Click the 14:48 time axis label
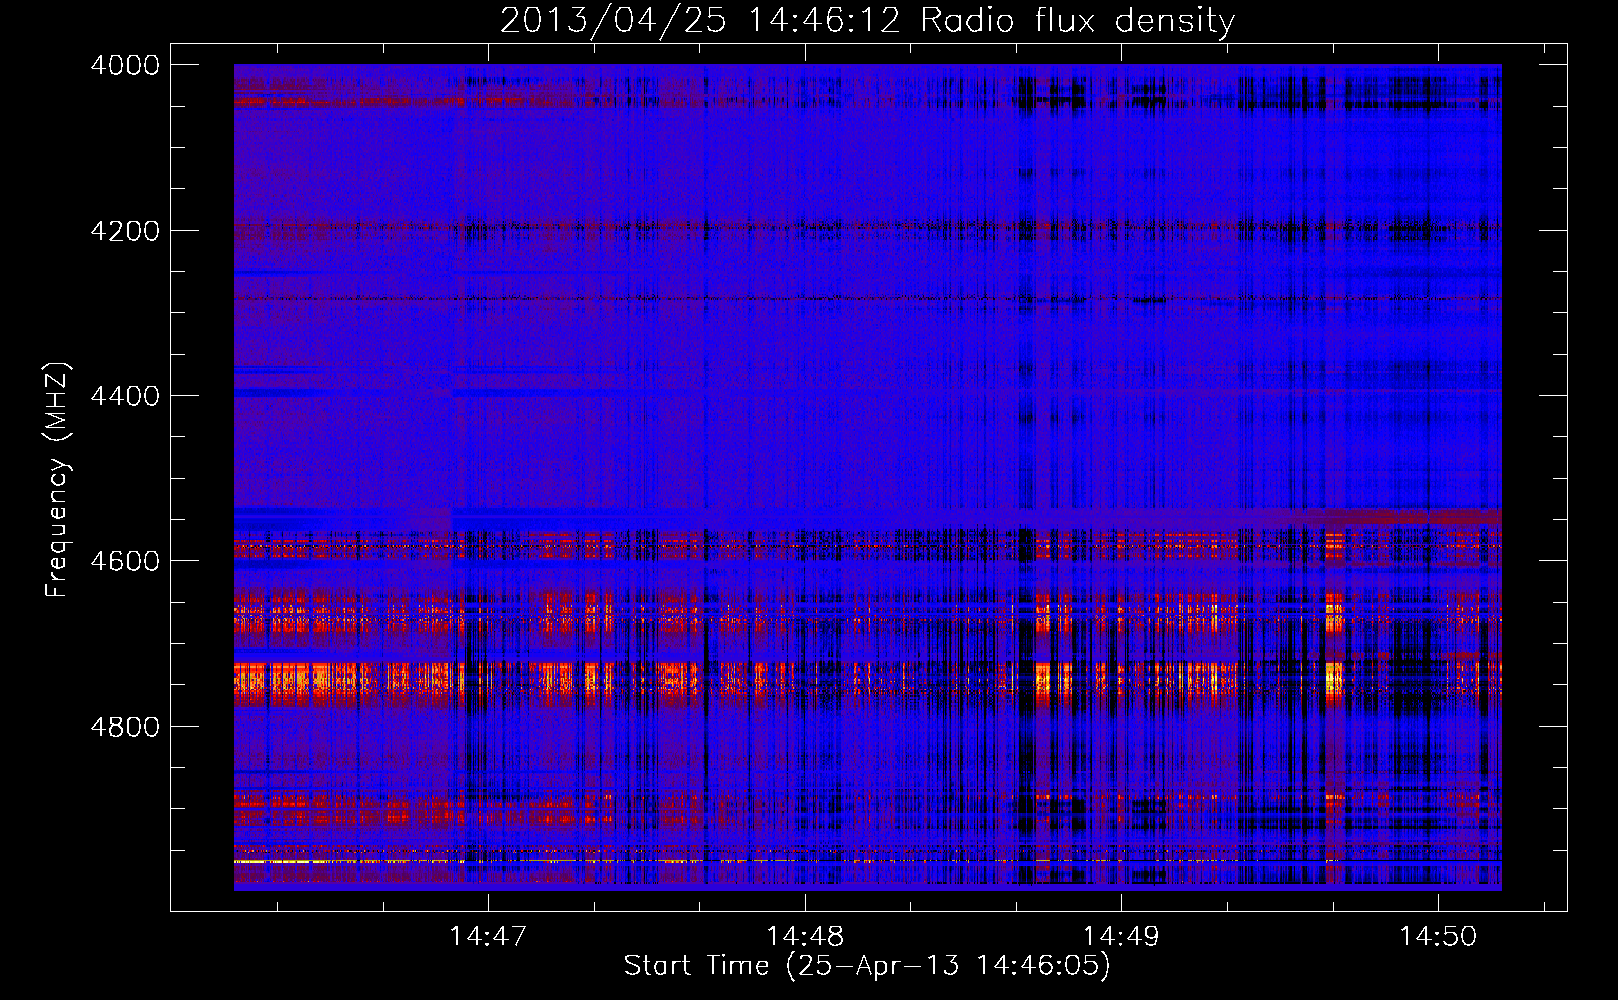 [805, 936]
